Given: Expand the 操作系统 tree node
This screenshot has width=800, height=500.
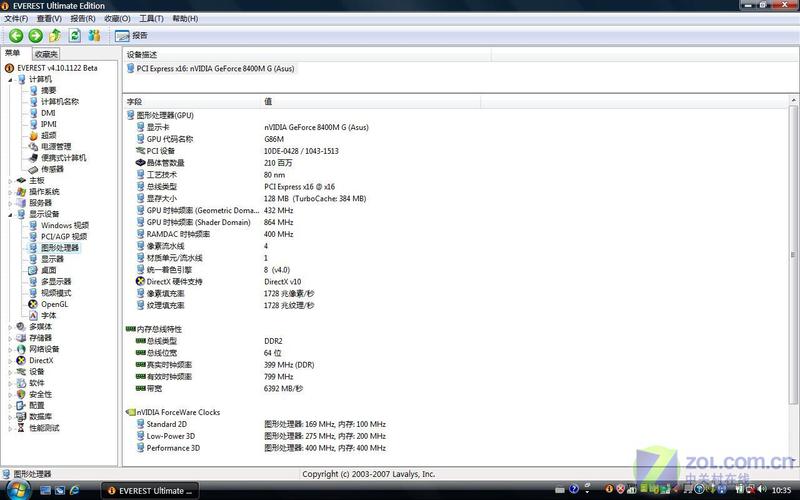Looking at the screenshot, I should click(10, 192).
